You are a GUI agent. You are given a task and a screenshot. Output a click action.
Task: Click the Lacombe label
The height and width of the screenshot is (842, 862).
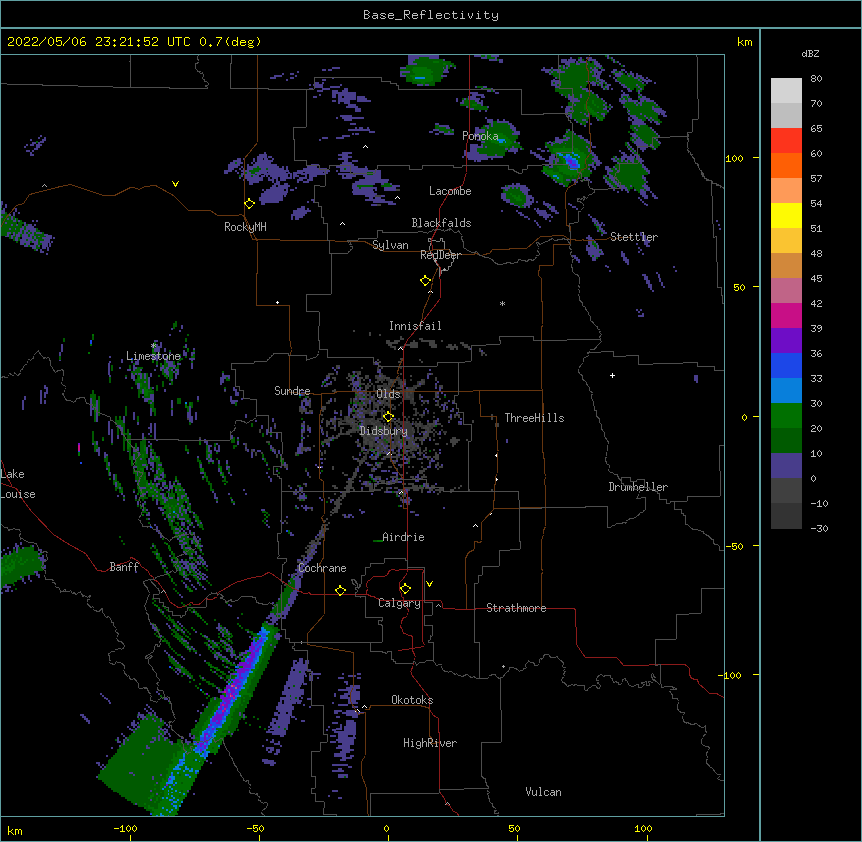coord(450,191)
